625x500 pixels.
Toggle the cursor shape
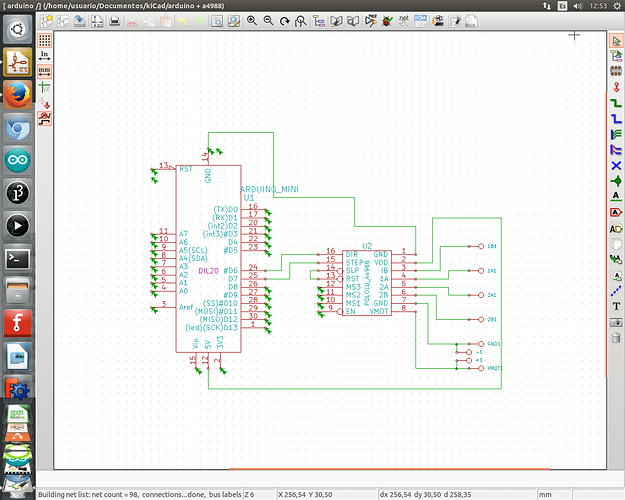(45, 87)
